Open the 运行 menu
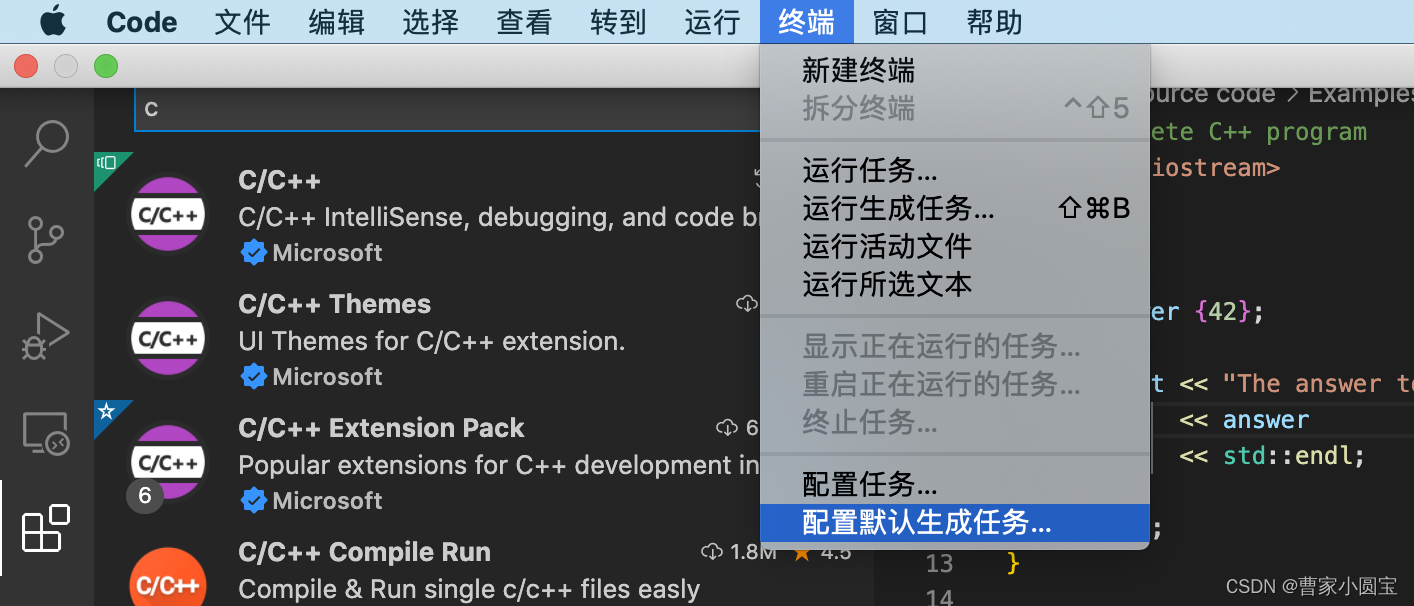The width and height of the screenshot is (1414, 606). [x=713, y=21]
